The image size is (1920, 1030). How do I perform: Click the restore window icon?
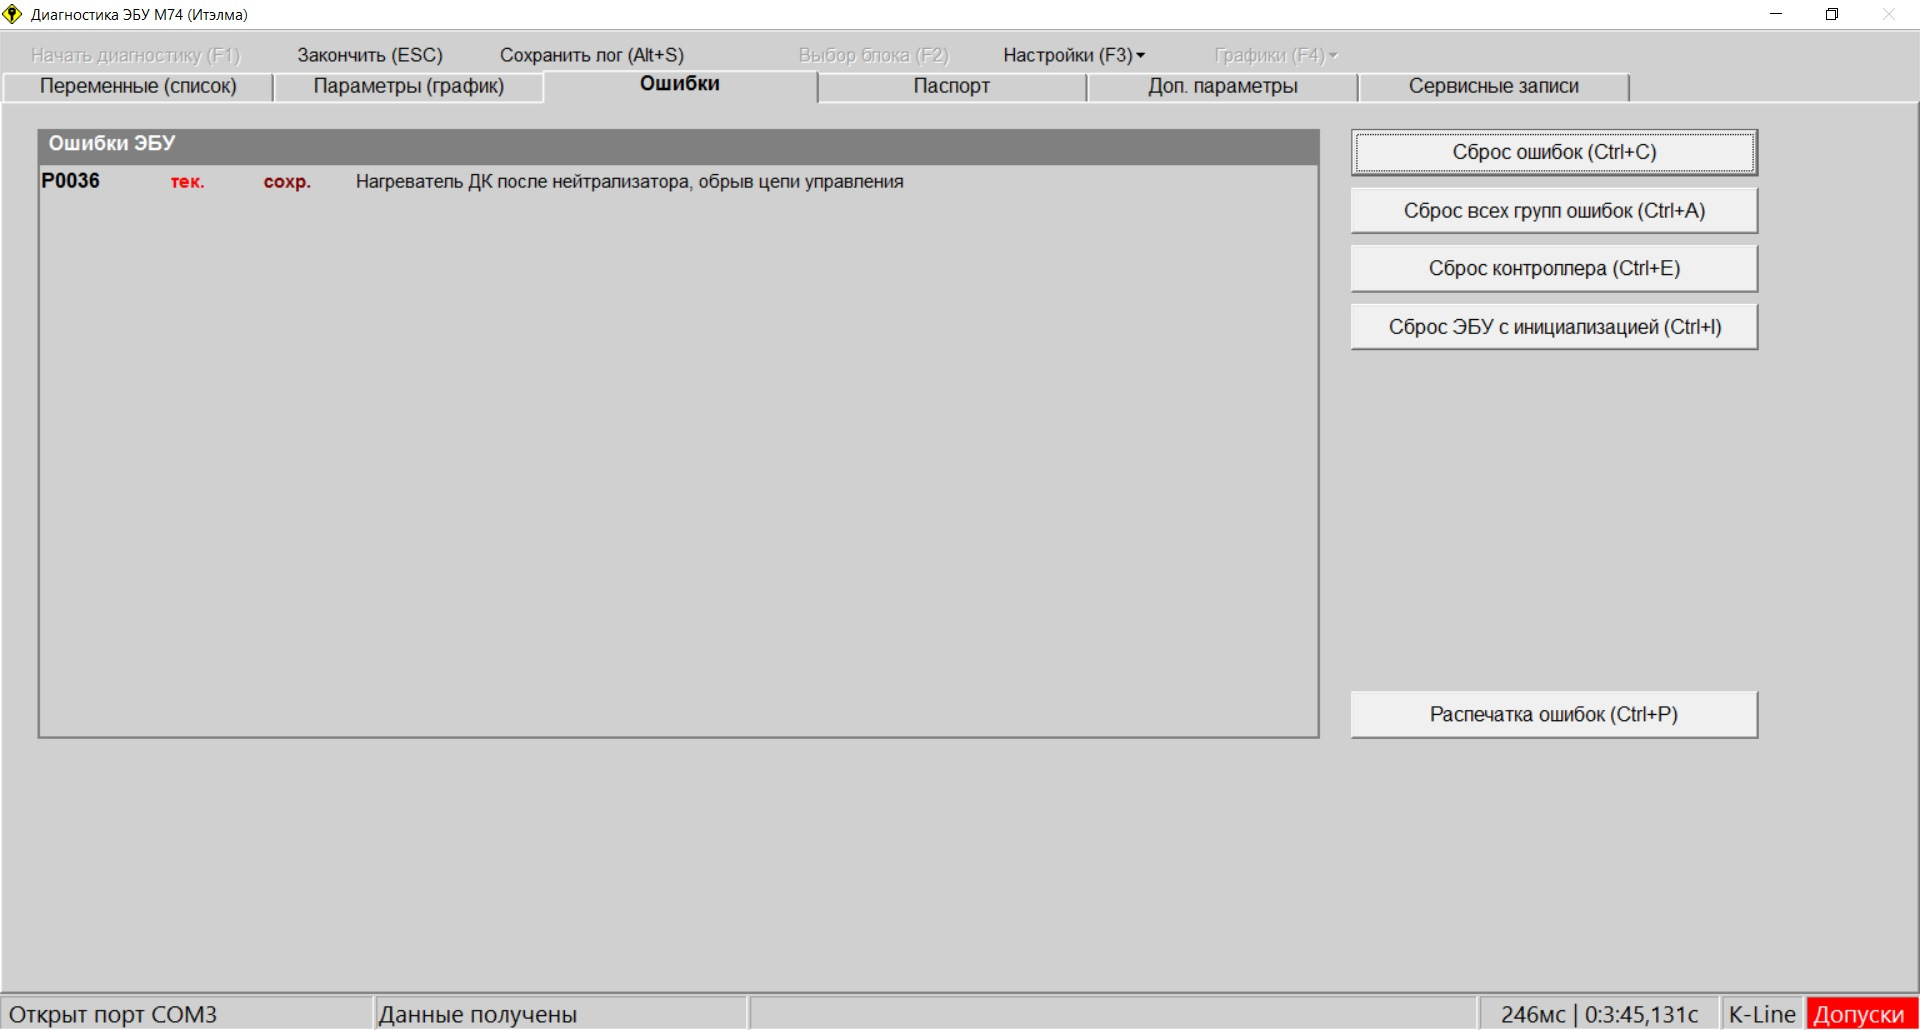1832,15
